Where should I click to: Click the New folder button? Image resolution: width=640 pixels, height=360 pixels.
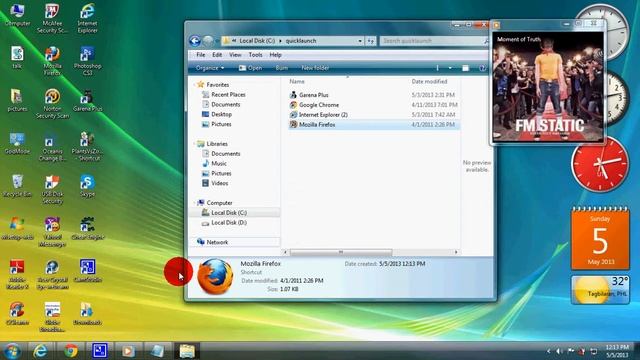[x=315, y=68]
